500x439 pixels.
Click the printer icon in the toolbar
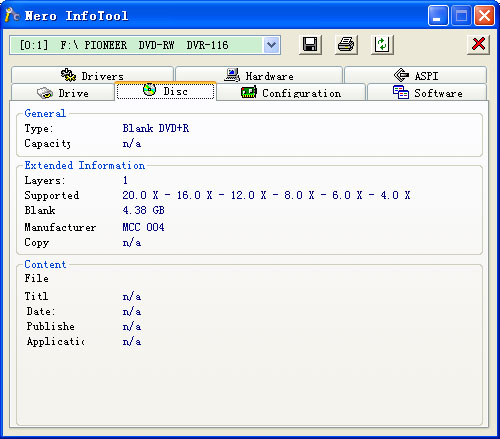click(x=346, y=45)
